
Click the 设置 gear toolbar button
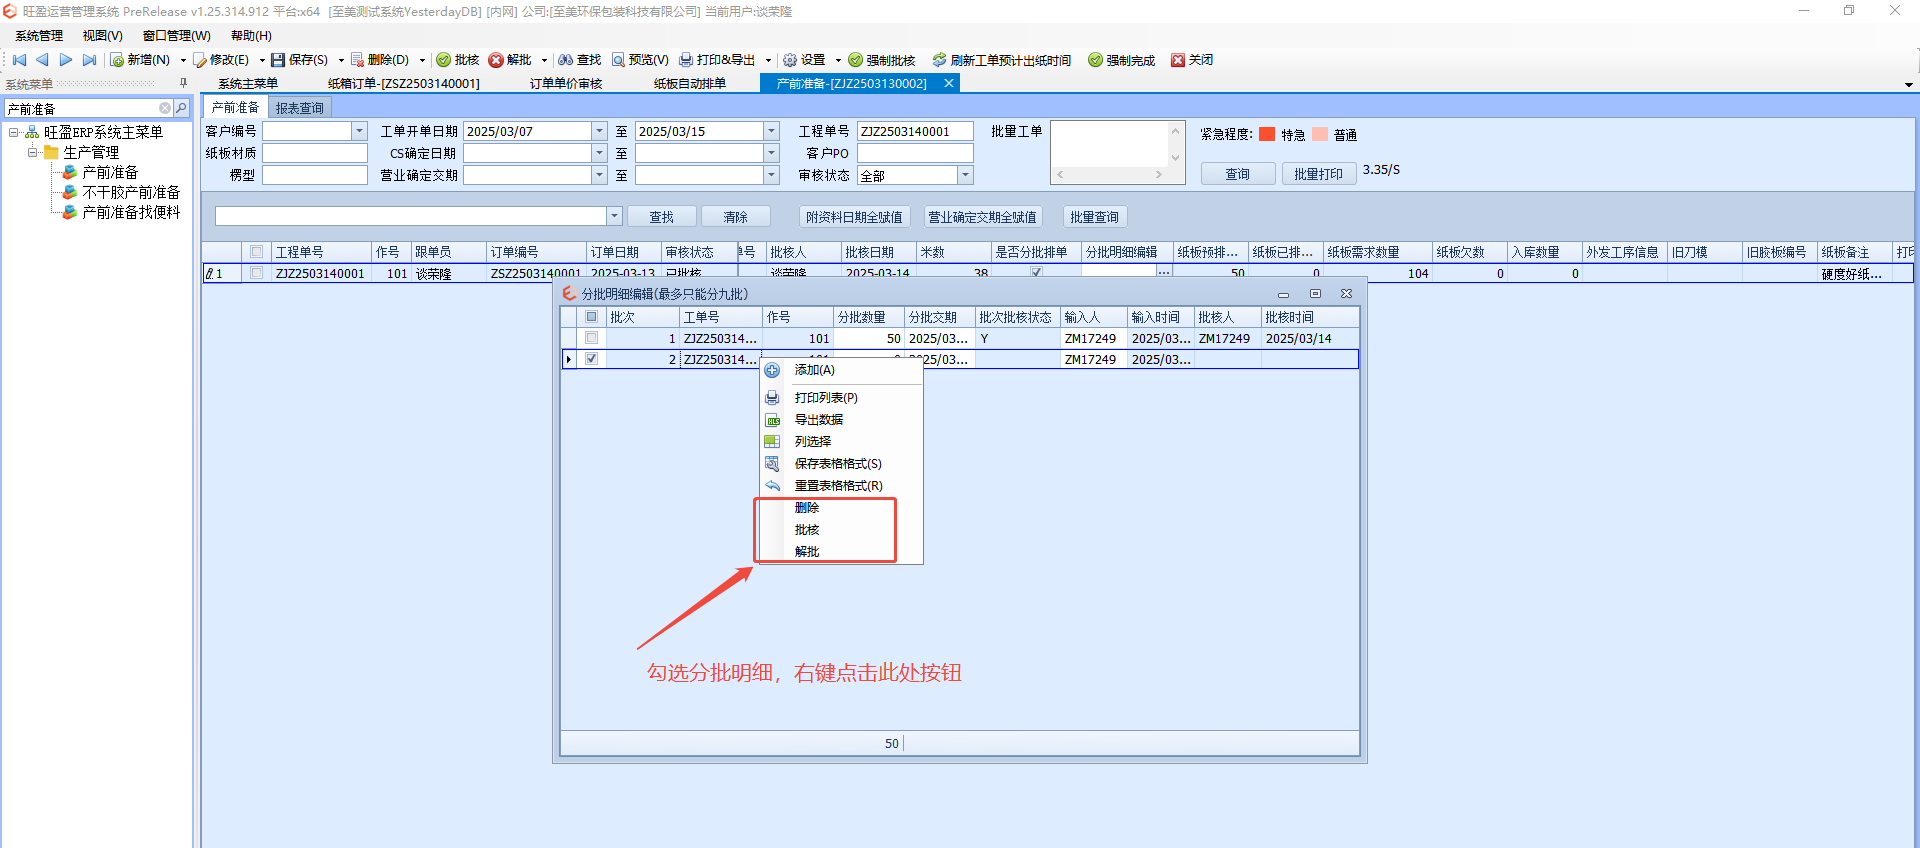click(x=804, y=60)
